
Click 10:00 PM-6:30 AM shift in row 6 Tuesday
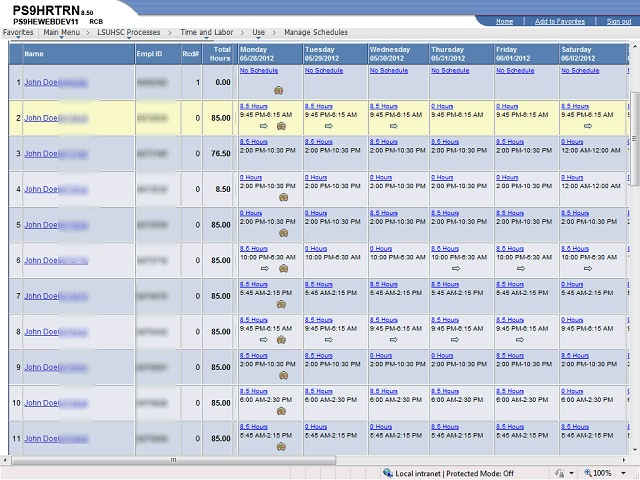click(333, 257)
